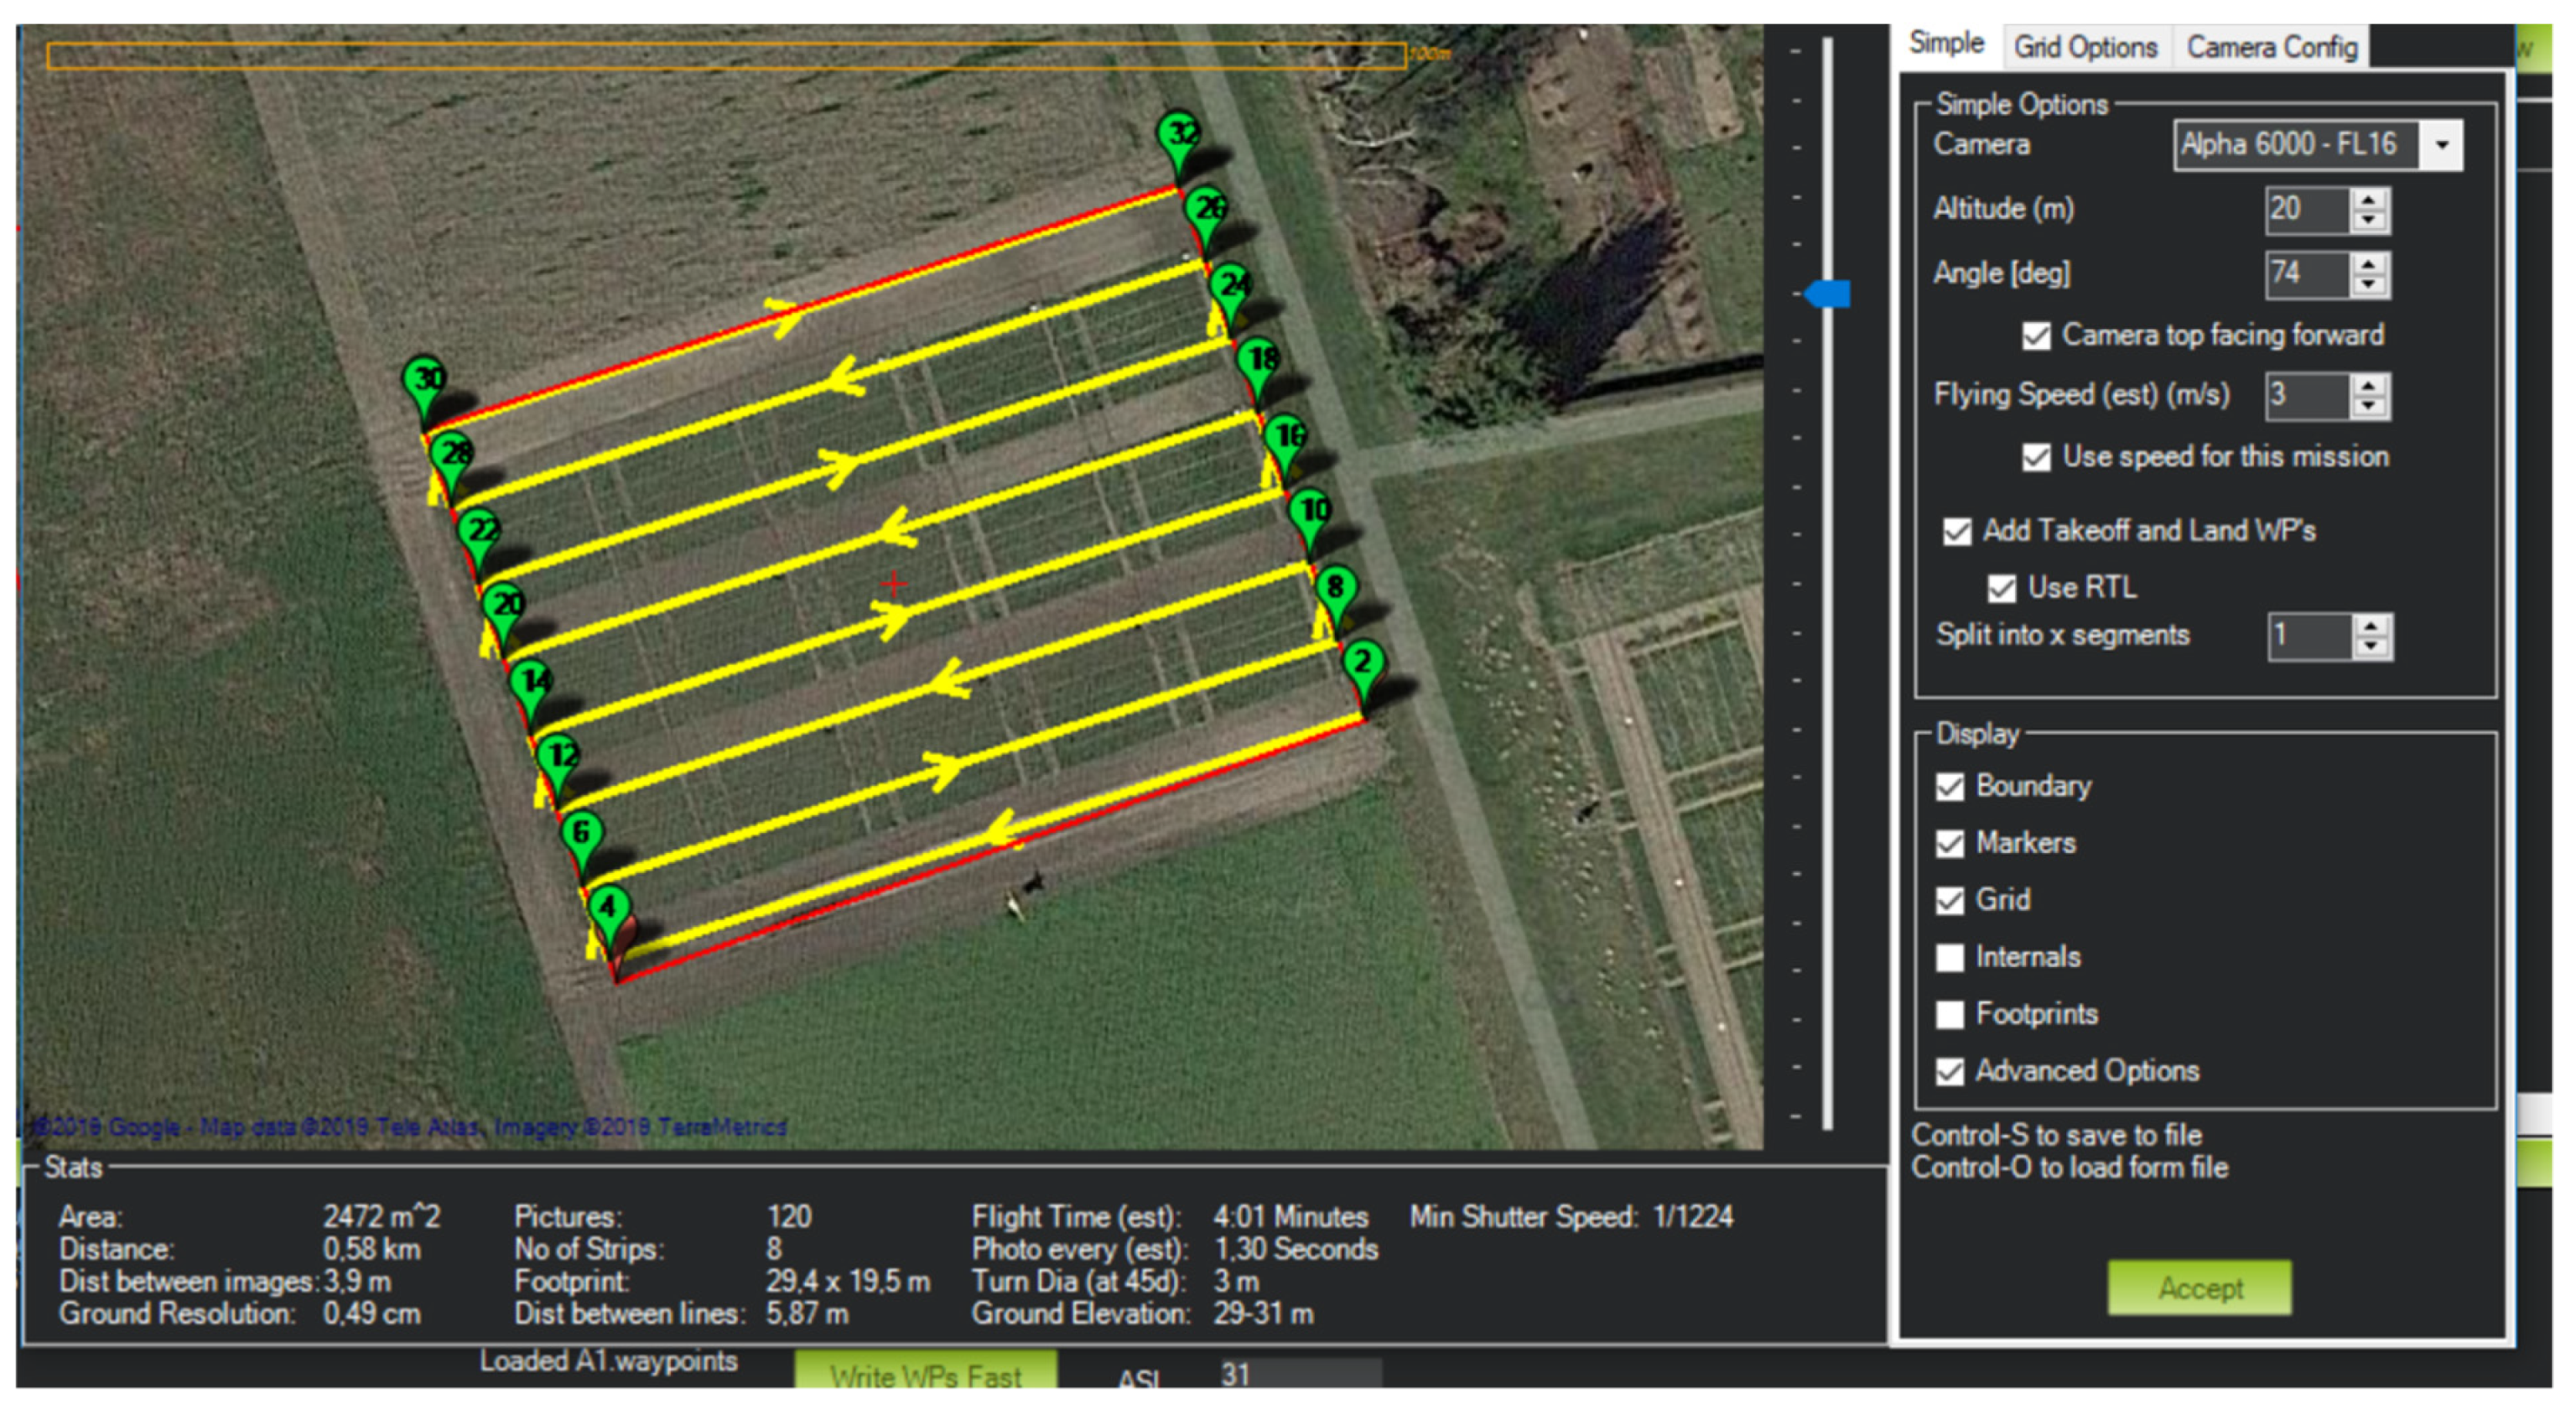Increase Altitude with up spinner arrow

2368,200
